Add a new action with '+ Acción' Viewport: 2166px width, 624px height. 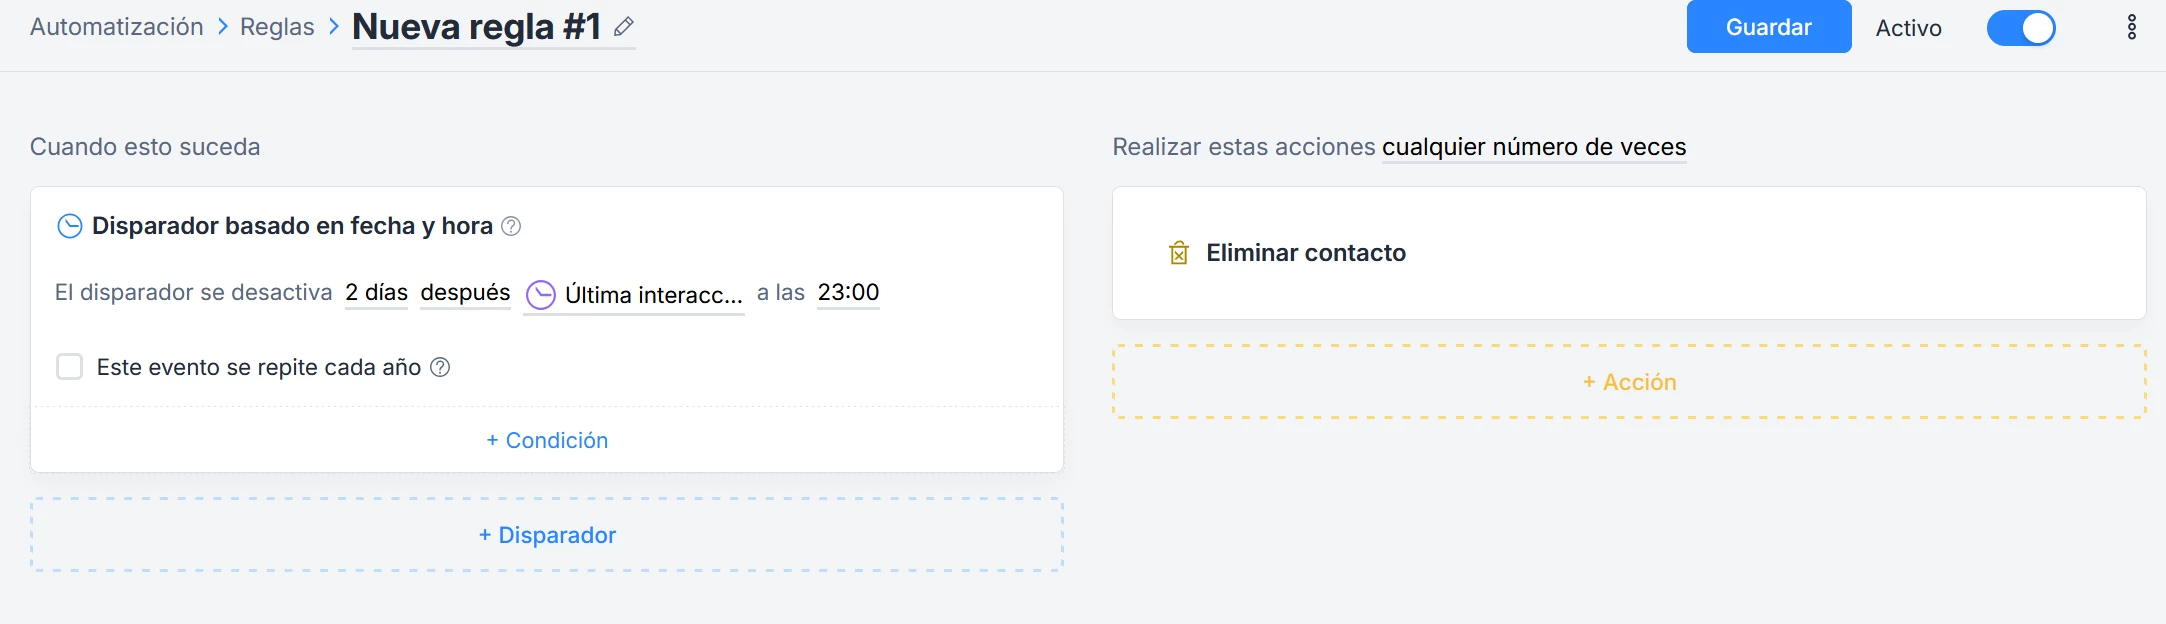(x=1629, y=382)
